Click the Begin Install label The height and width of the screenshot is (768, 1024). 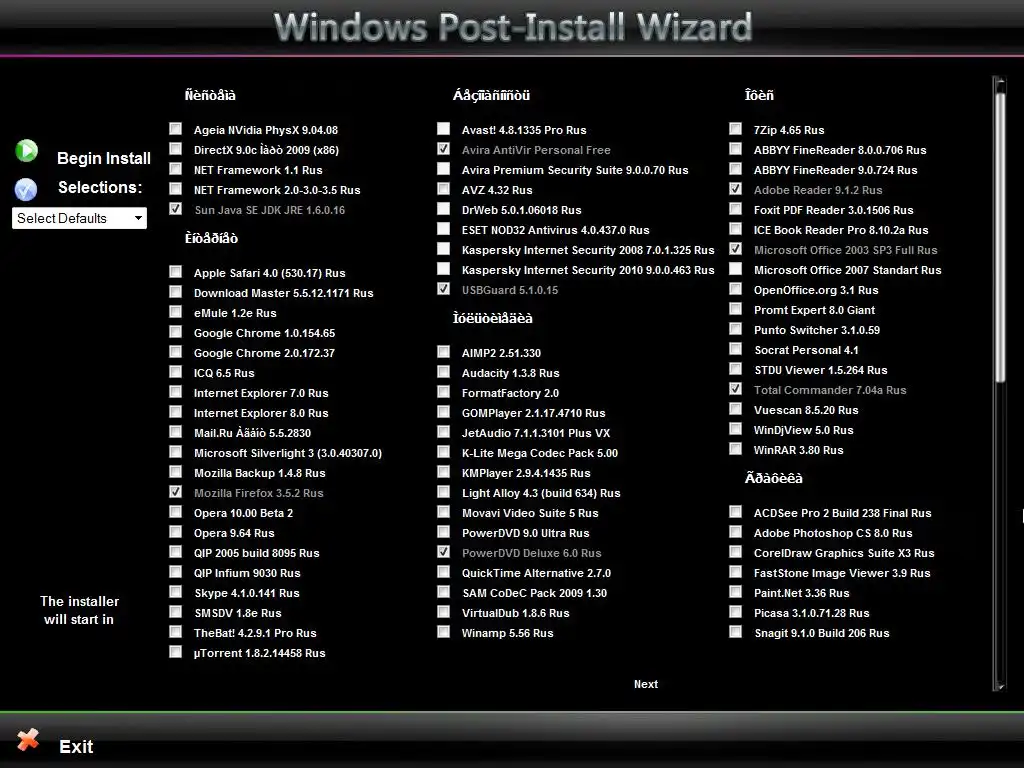click(104, 159)
